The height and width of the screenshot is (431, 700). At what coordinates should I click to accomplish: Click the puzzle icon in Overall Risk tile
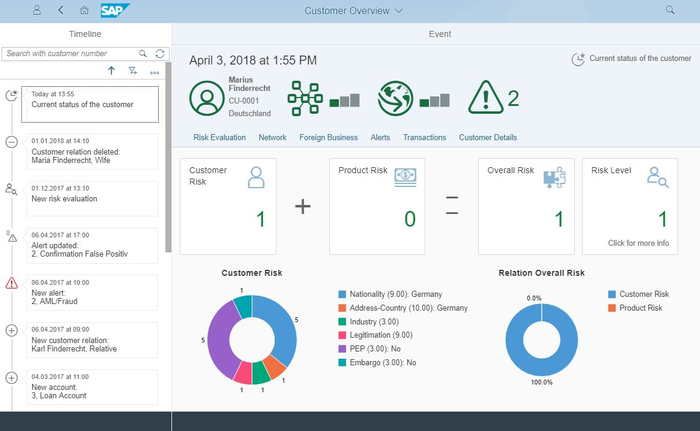coord(554,177)
